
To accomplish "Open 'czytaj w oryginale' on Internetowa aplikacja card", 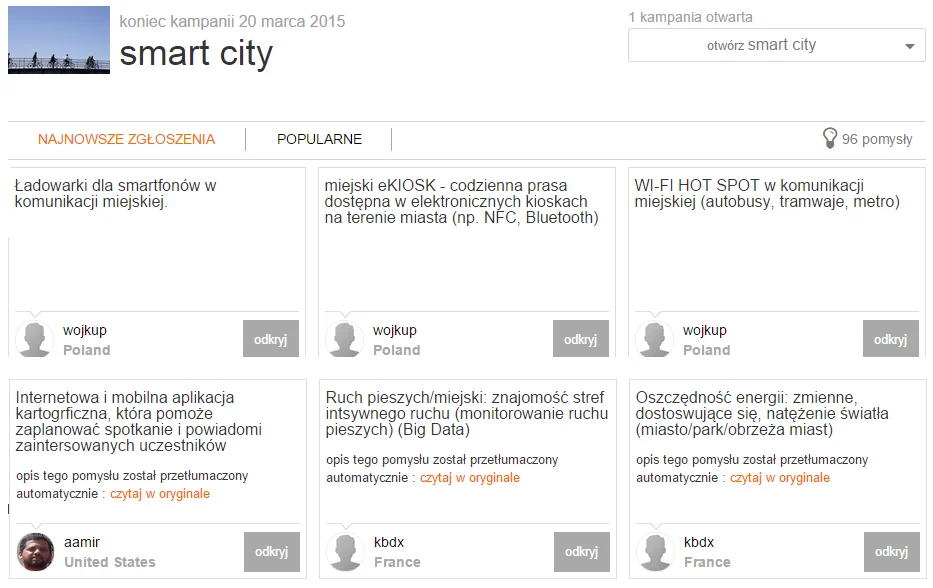I will point(160,493).
